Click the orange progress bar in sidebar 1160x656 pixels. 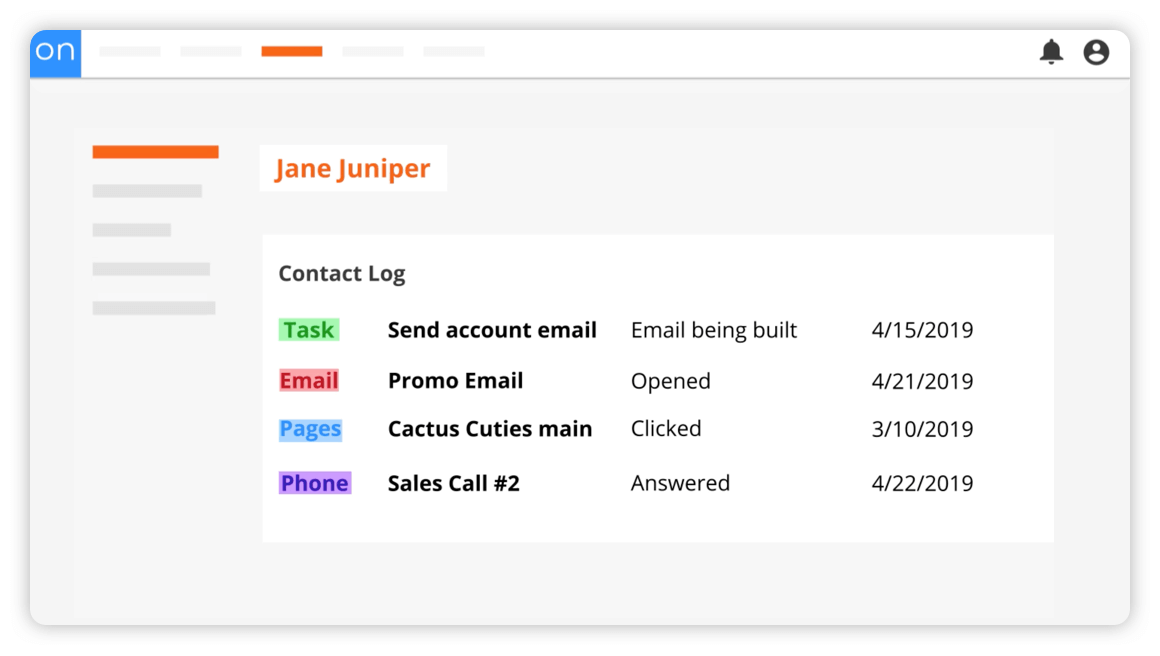click(155, 151)
